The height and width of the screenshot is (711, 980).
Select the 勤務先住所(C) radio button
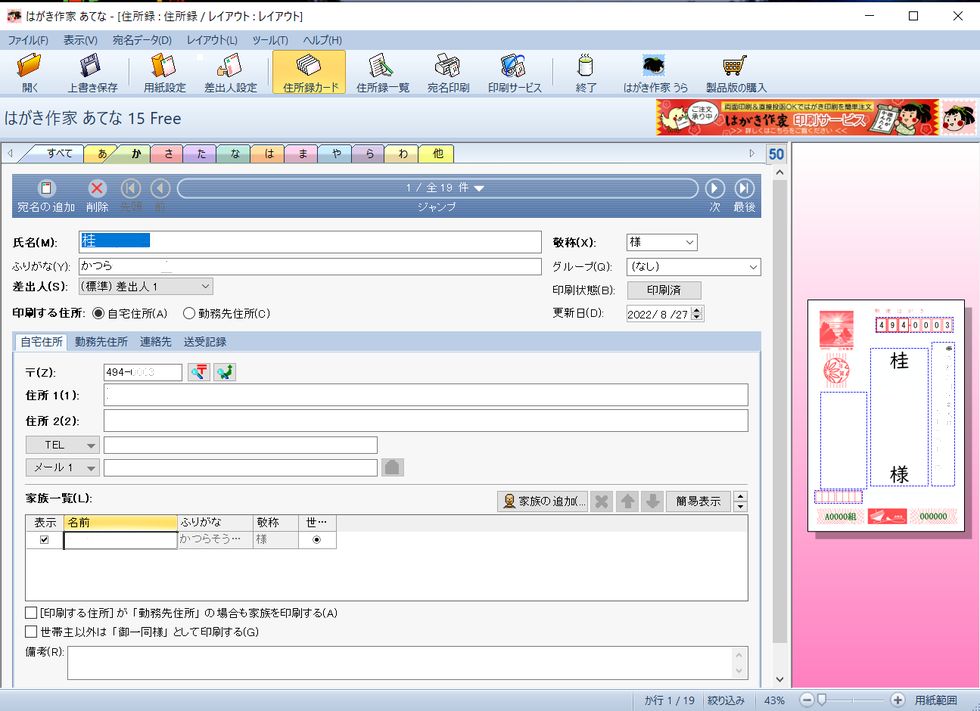pyautogui.click(x=189, y=314)
